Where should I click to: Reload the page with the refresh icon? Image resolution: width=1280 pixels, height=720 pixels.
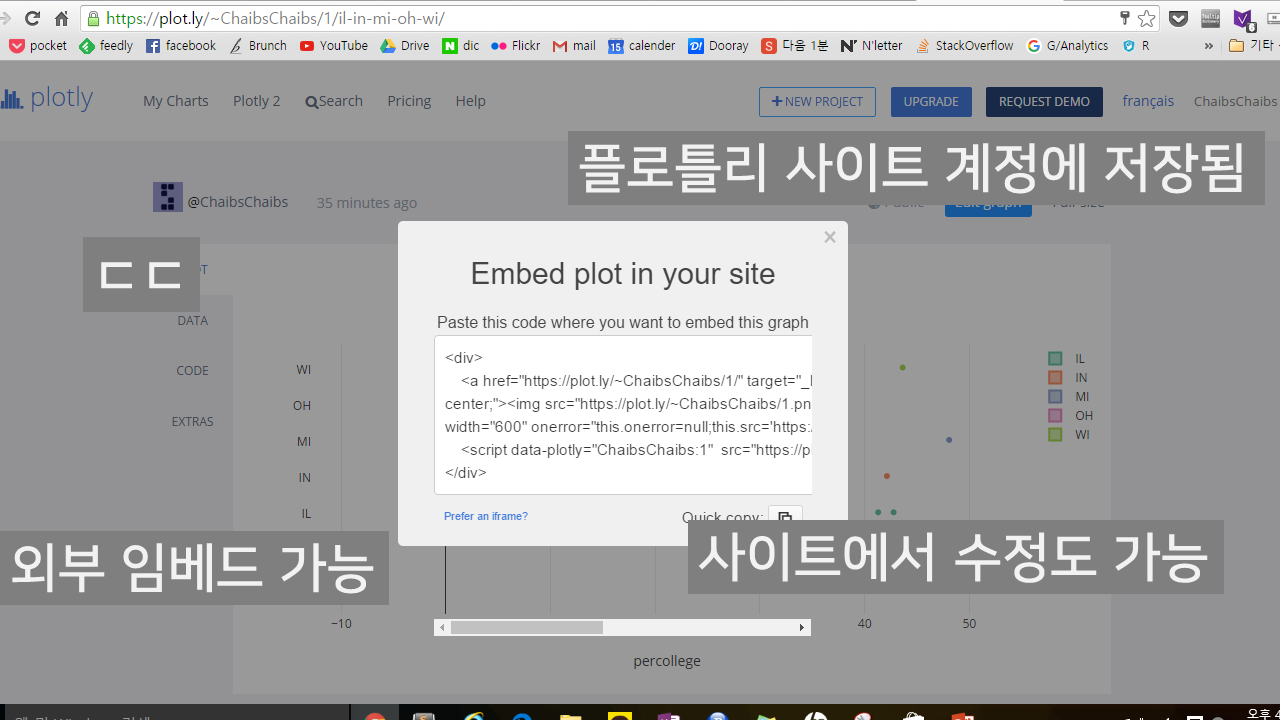pyautogui.click(x=32, y=18)
